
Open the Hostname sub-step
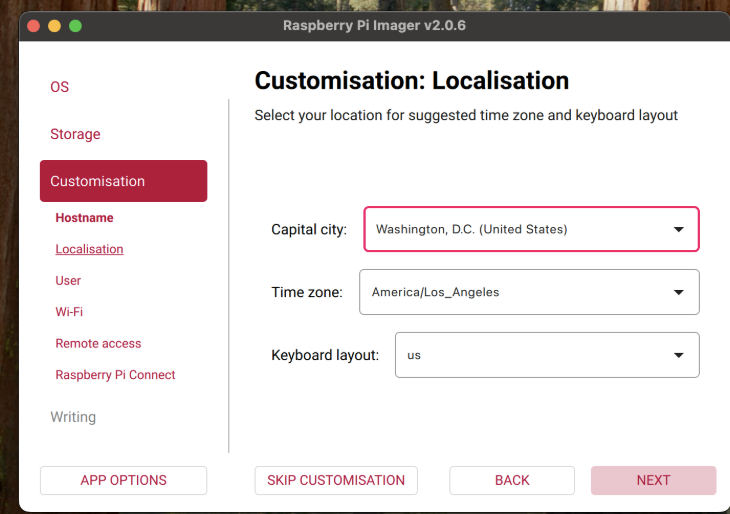tap(84, 218)
